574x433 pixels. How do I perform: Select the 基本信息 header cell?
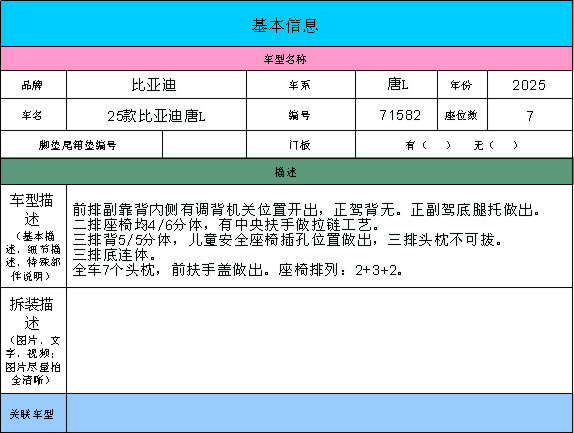click(286, 24)
